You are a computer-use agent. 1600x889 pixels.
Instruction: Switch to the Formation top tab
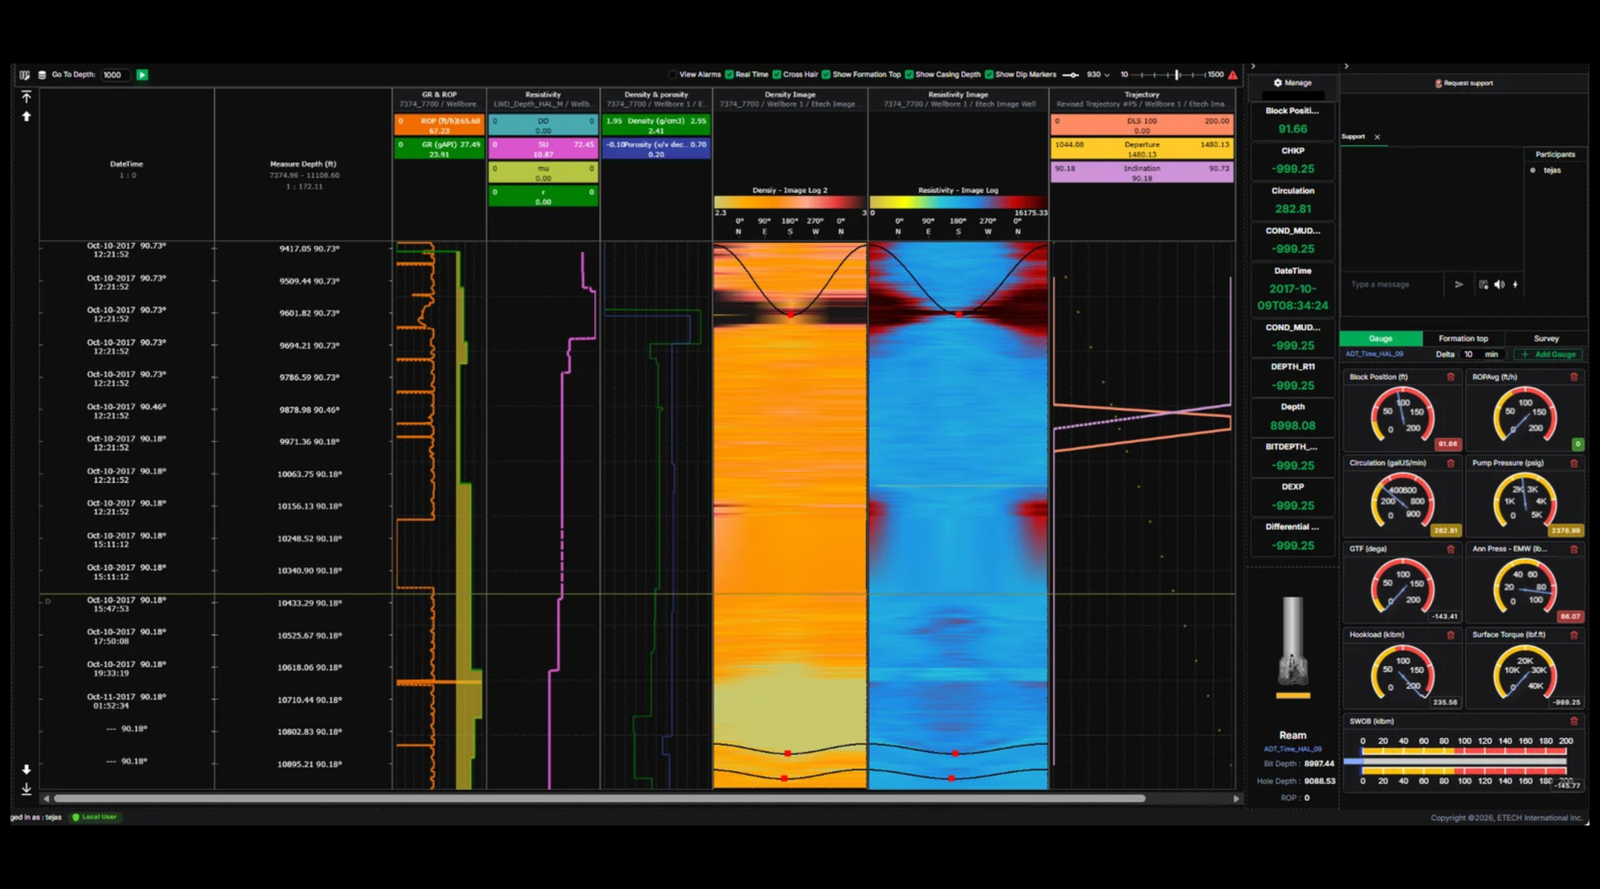[x=1463, y=339]
